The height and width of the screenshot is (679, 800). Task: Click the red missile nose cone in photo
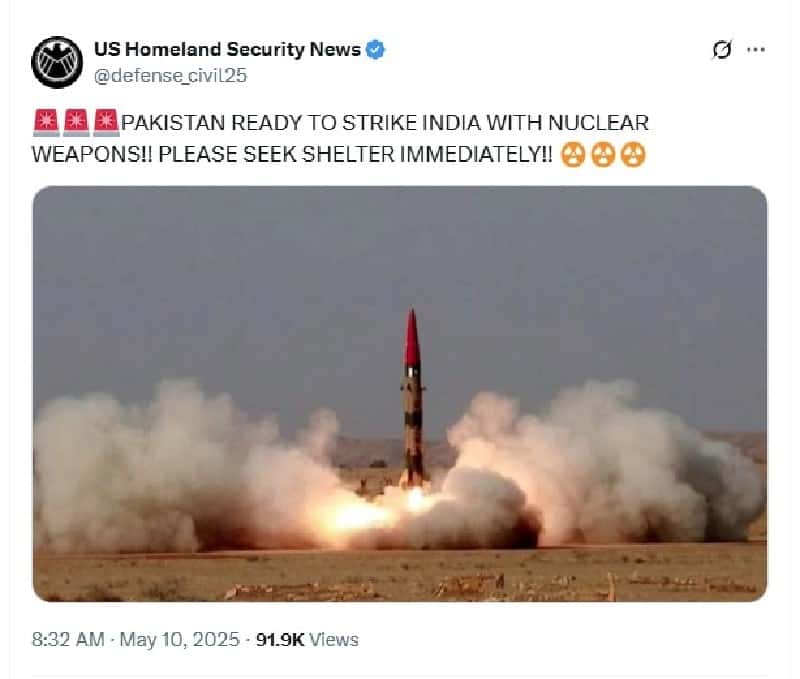(412, 337)
